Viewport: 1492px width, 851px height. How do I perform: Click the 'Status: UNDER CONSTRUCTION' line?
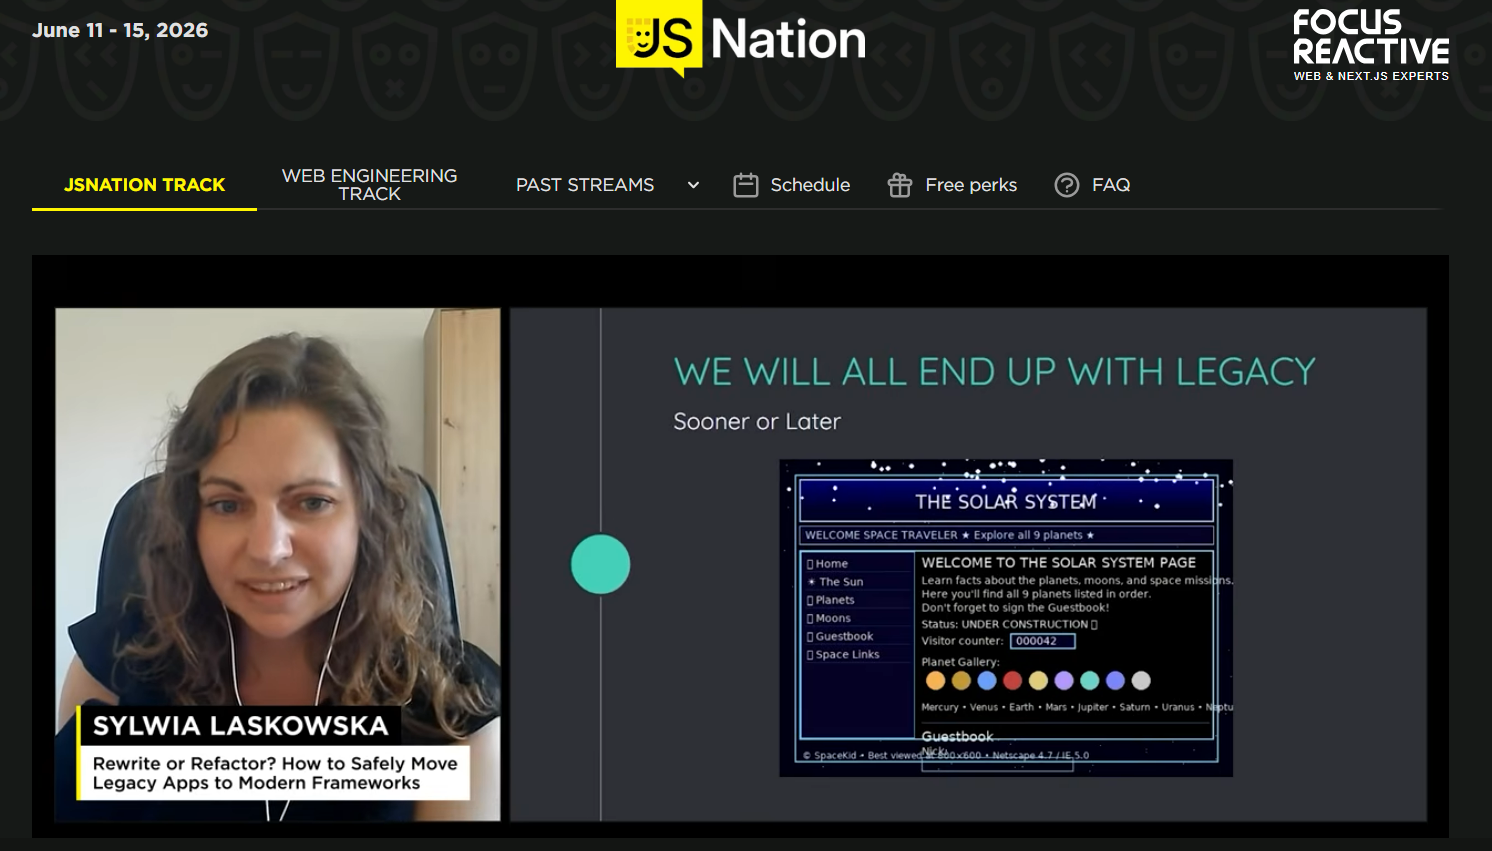[x=1009, y=624]
